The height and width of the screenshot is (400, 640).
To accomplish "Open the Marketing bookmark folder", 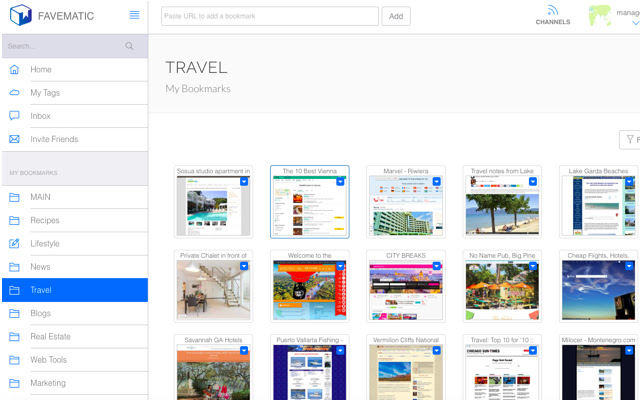I will 75,383.
